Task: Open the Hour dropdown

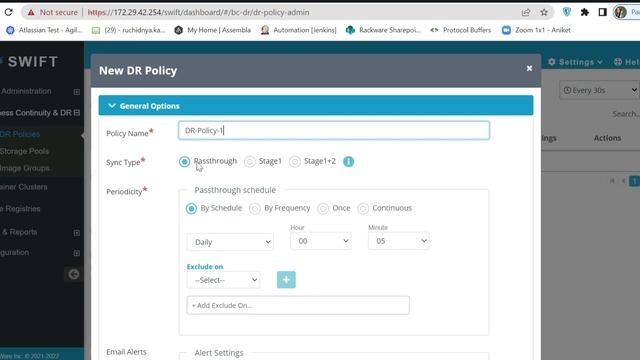Action: tap(321, 241)
